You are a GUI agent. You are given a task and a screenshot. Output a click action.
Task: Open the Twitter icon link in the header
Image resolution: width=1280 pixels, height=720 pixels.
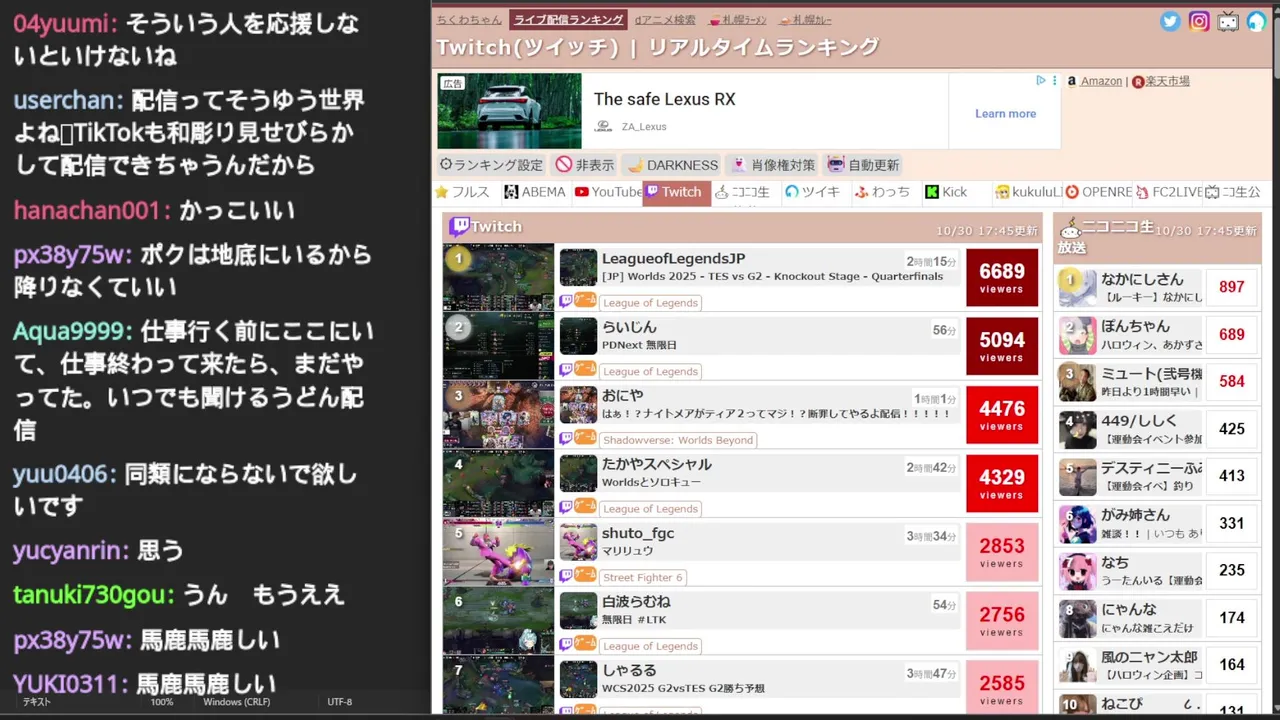(x=1170, y=21)
